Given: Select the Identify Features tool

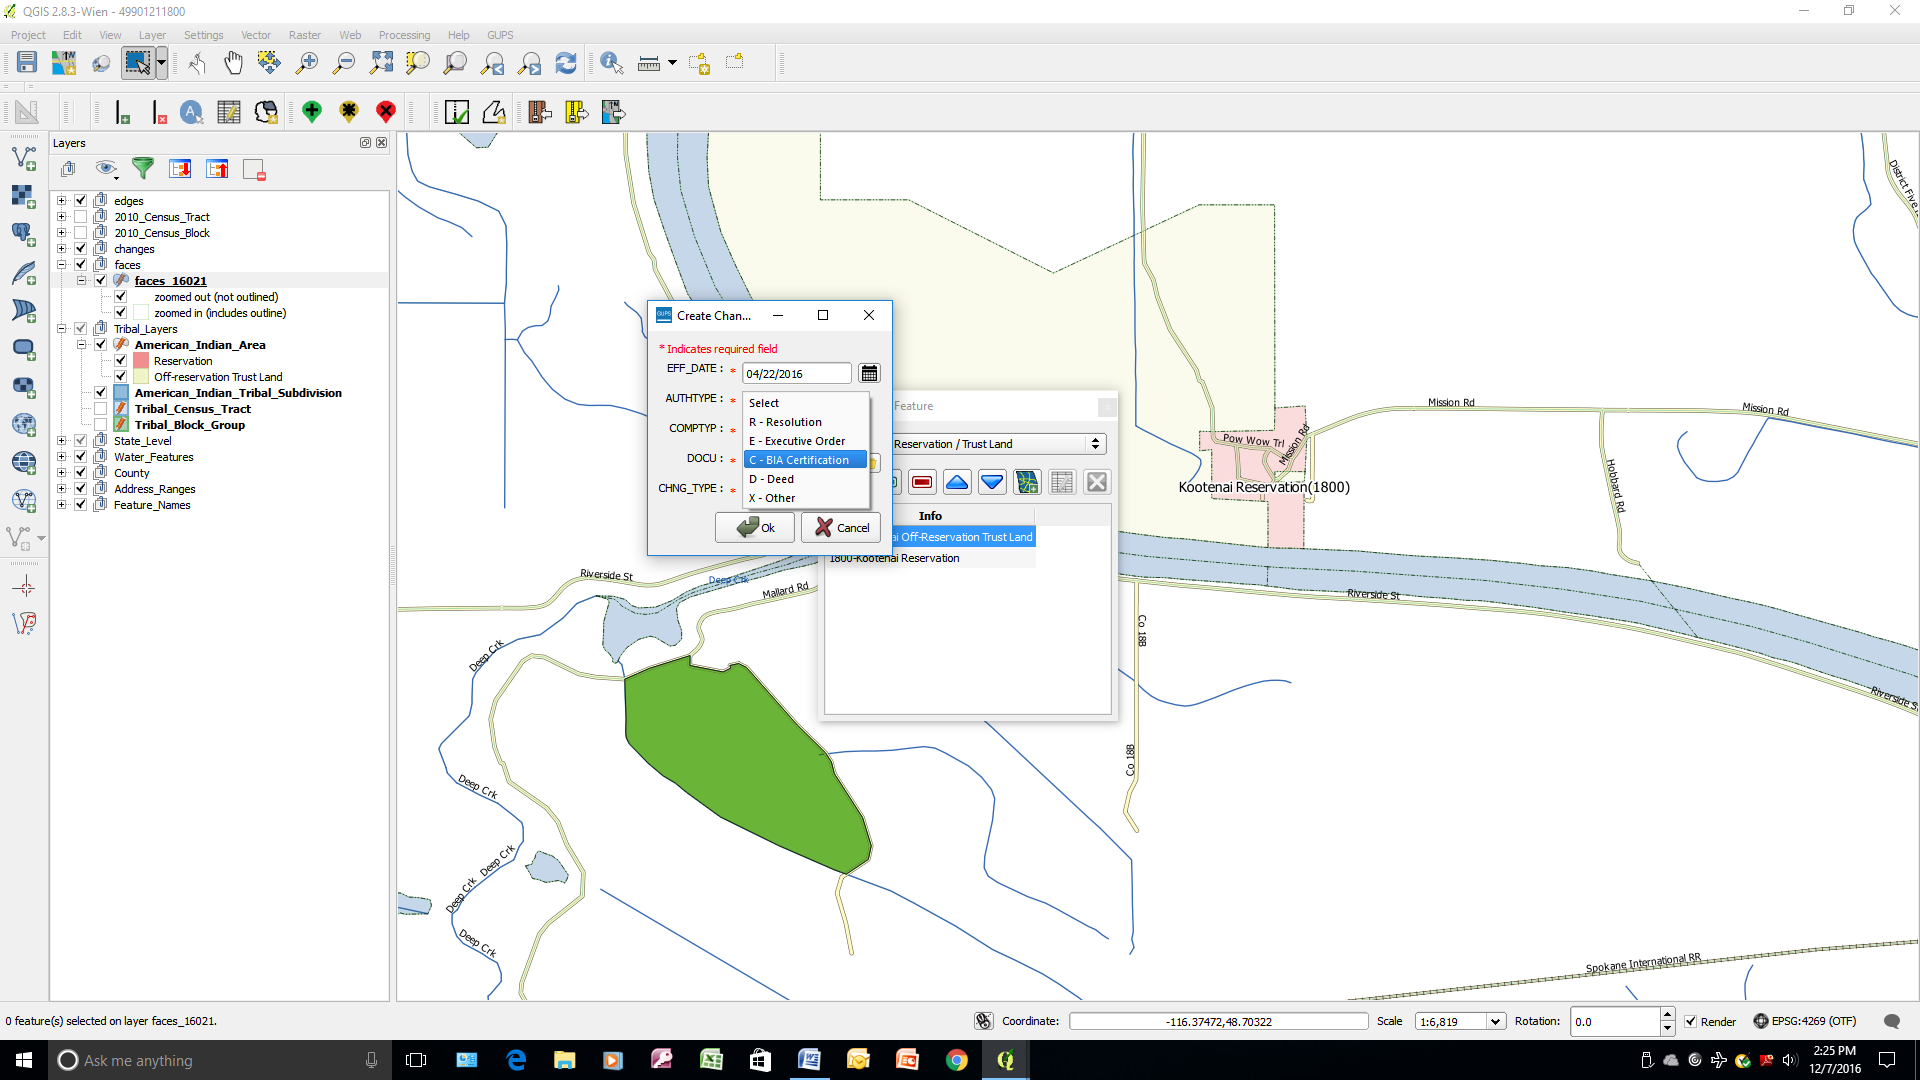Looking at the screenshot, I should (x=611, y=63).
